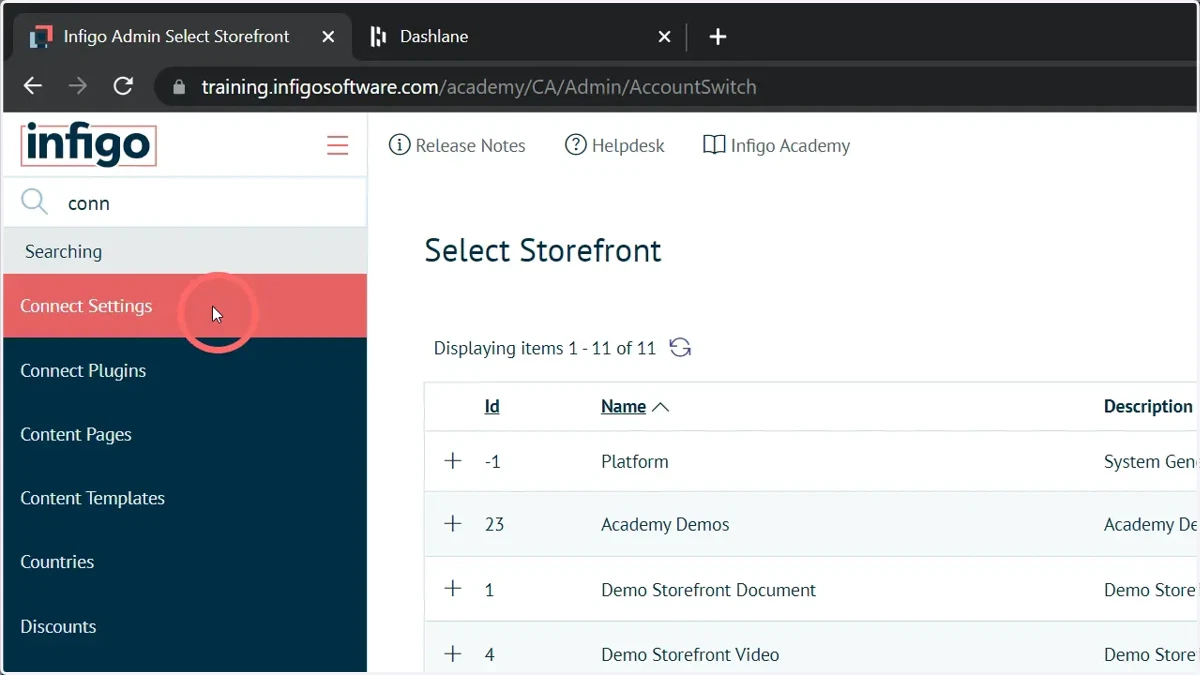Refresh the storefront list with the reload icon
The width and height of the screenshot is (1200, 675).
680,348
